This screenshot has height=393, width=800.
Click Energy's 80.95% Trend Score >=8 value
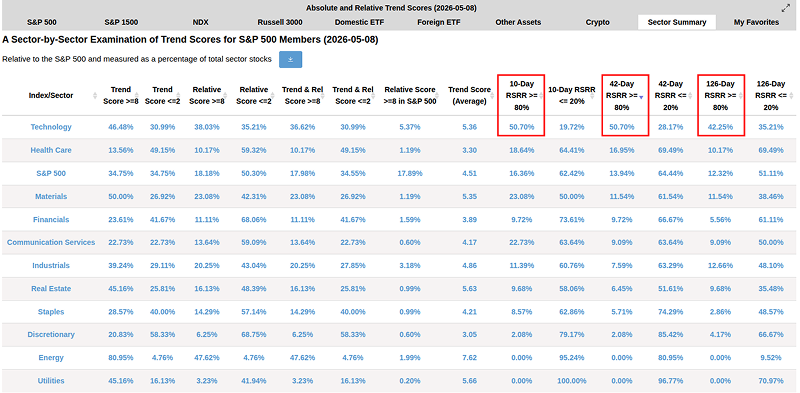coord(120,358)
